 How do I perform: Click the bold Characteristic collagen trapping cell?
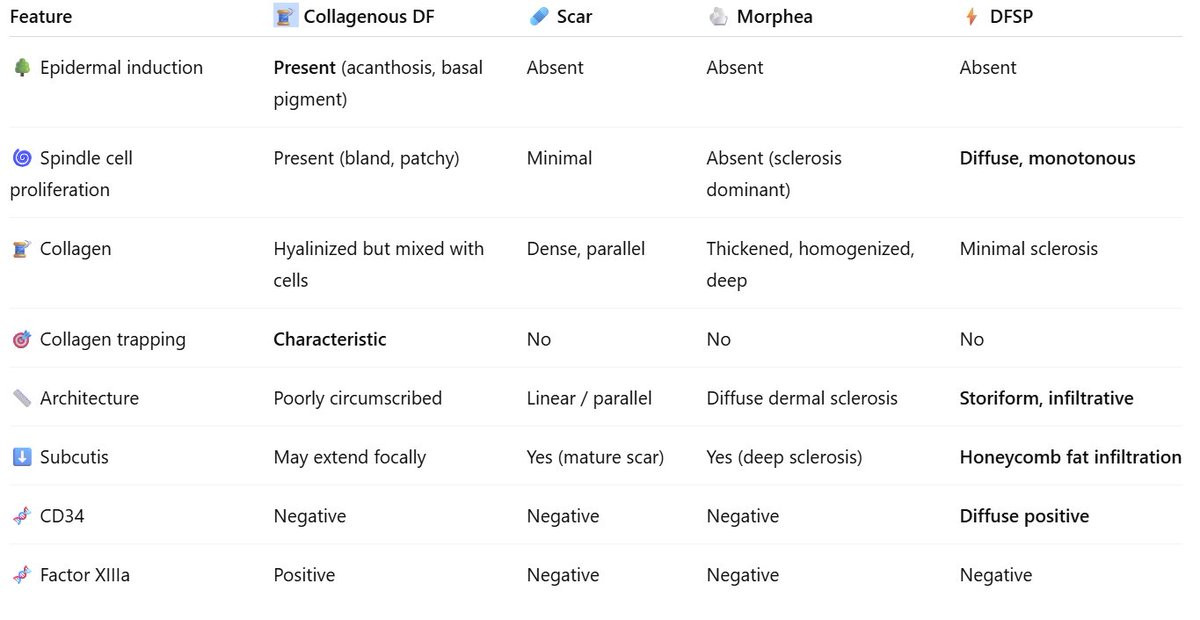tap(330, 339)
